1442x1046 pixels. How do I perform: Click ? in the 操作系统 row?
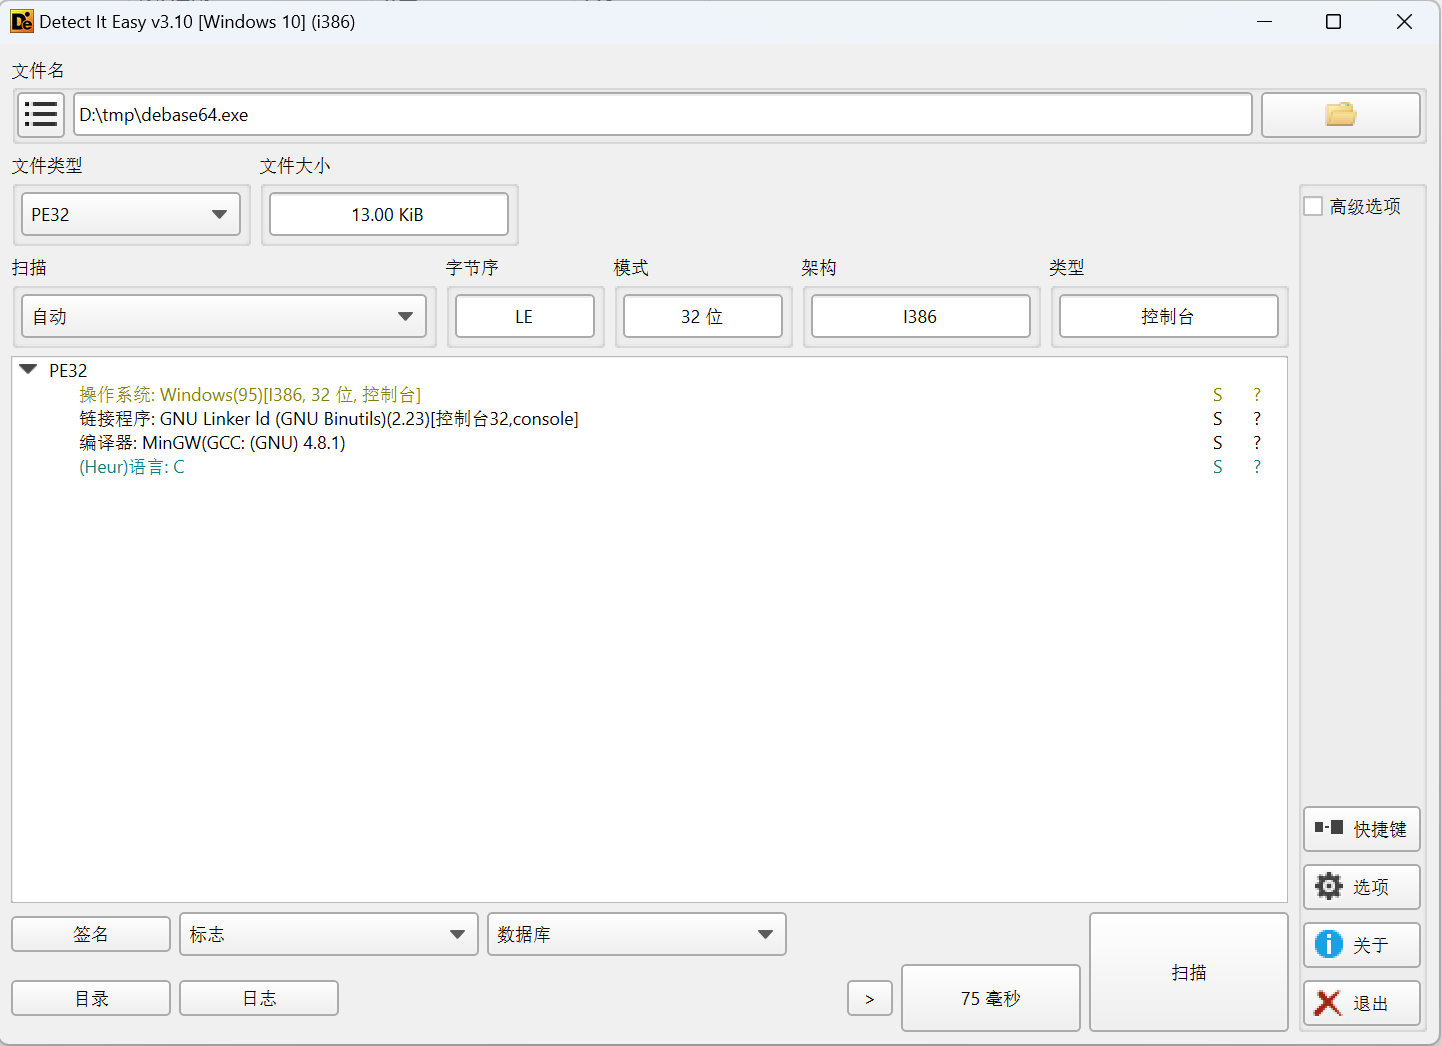pos(1257,395)
